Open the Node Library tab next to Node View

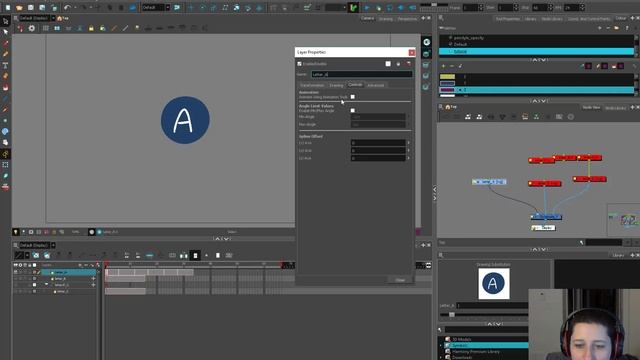click(615, 108)
